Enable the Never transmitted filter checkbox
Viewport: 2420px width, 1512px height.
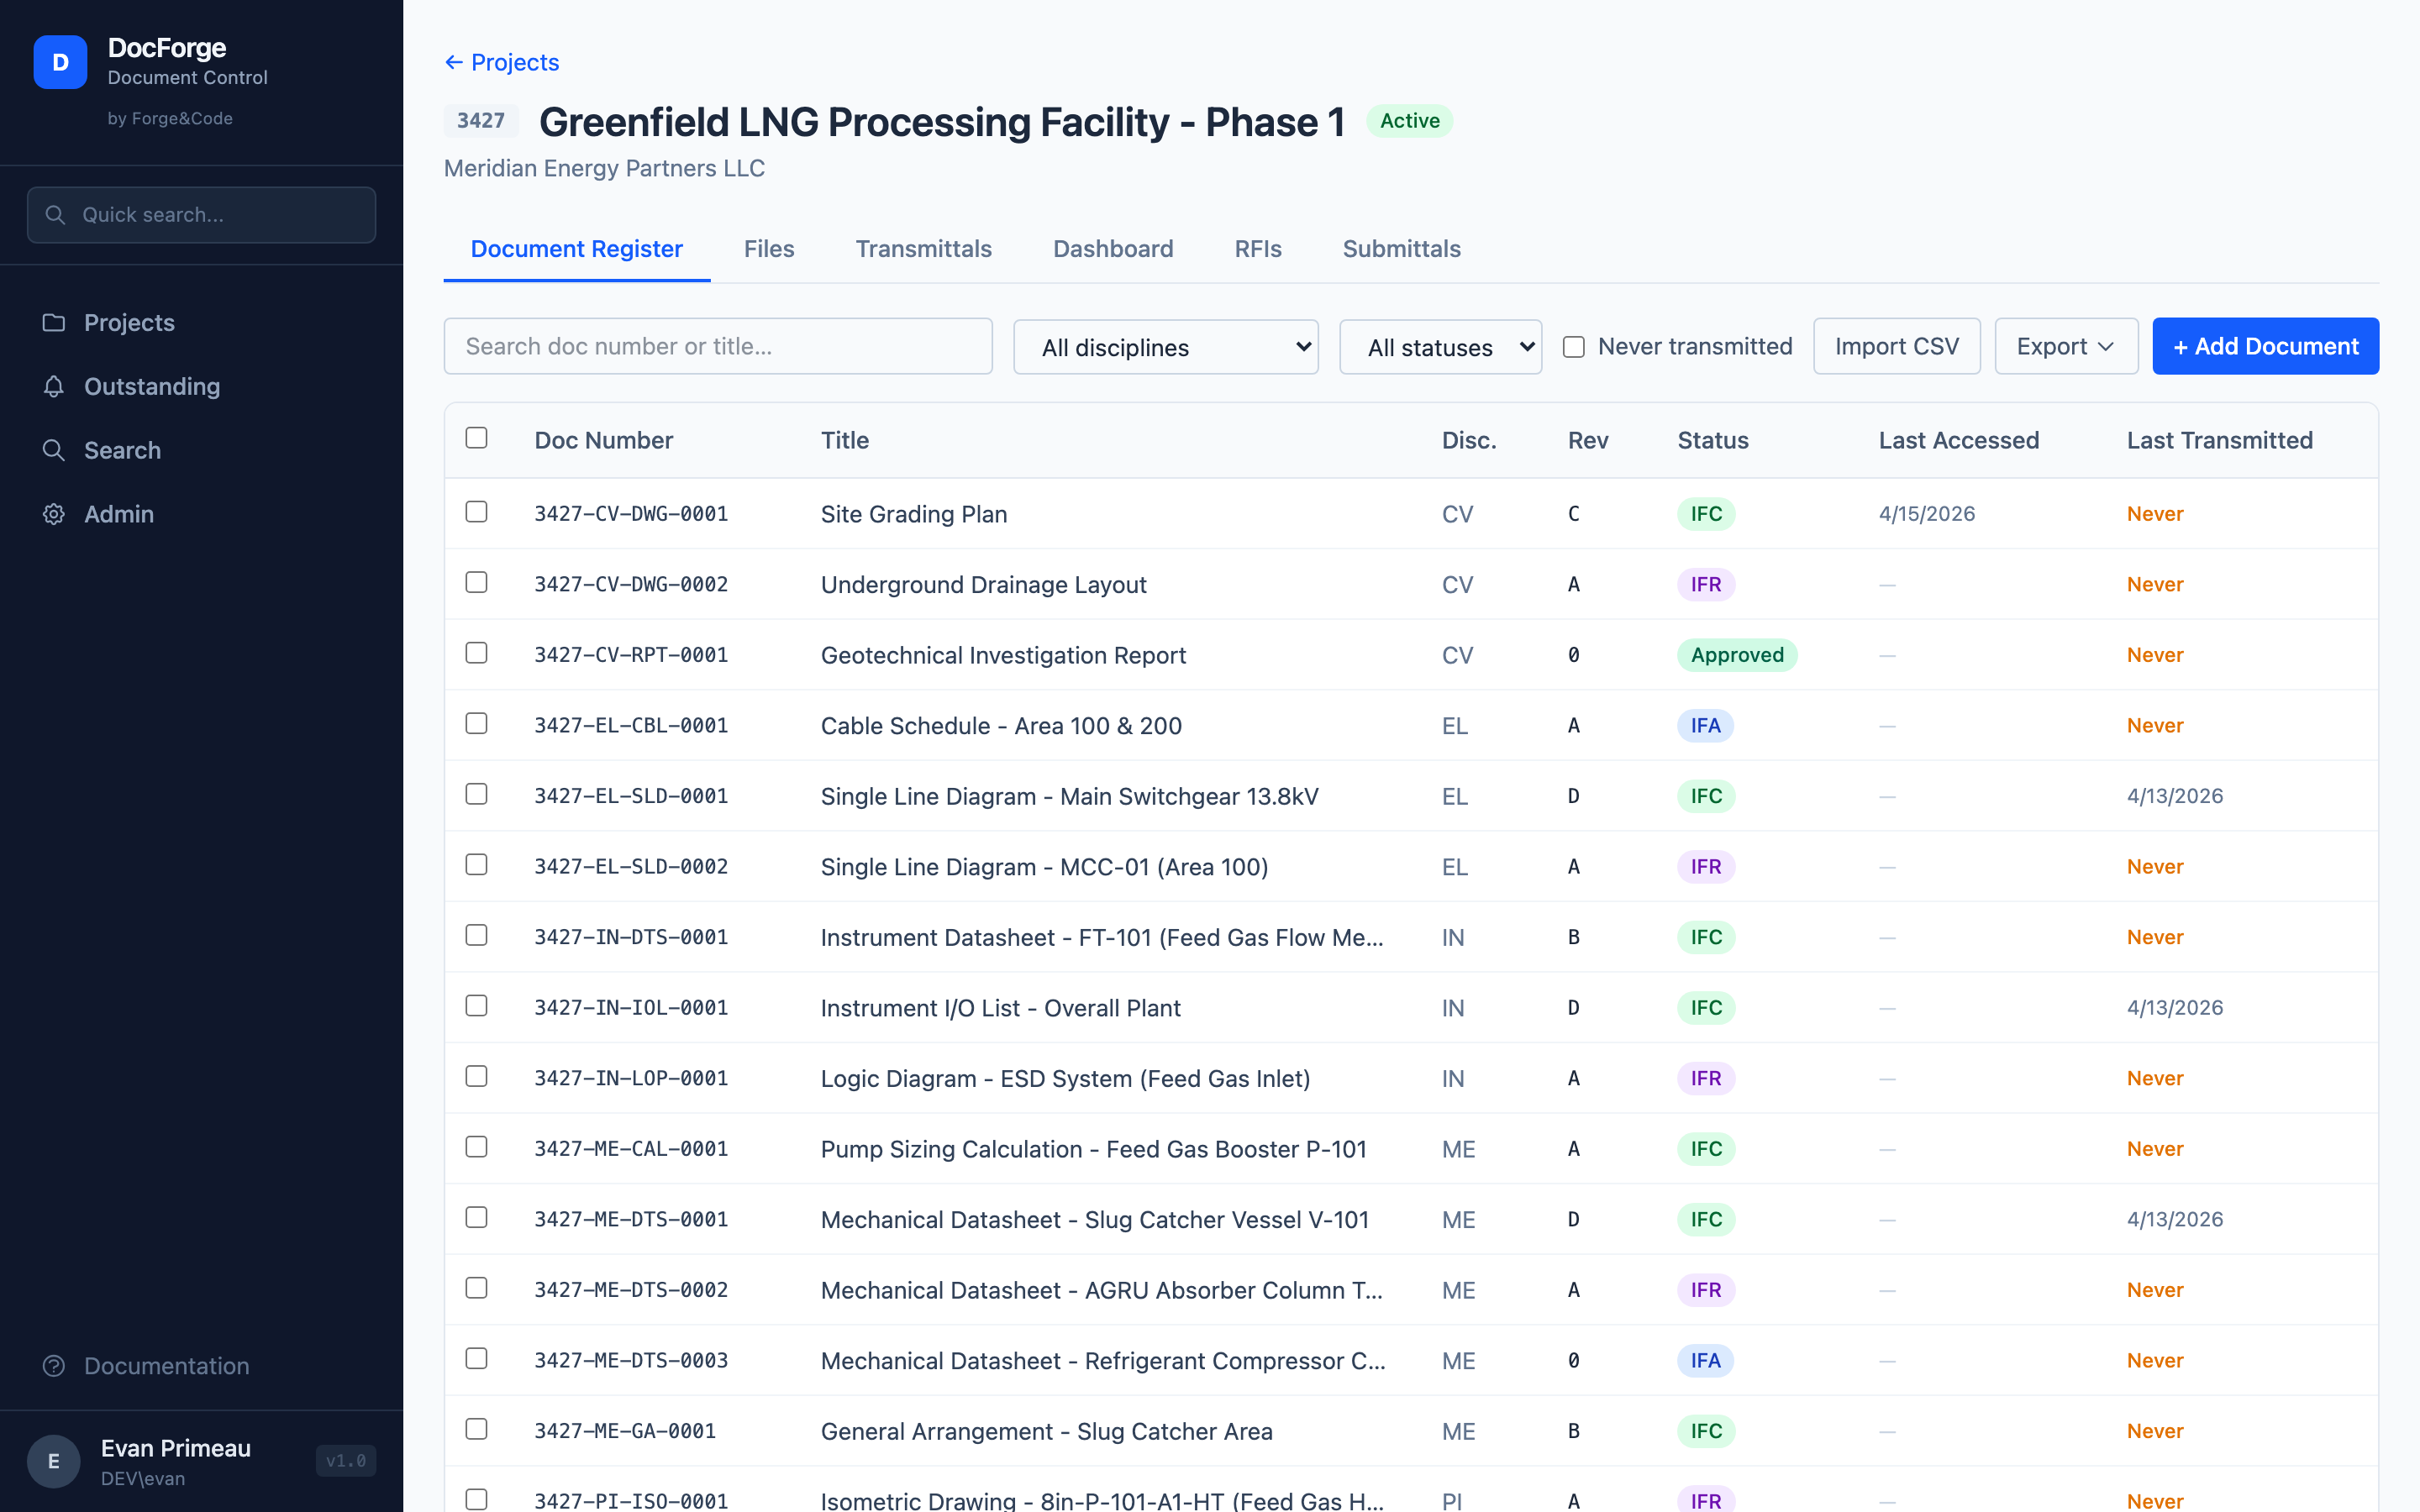(1574, 346)
